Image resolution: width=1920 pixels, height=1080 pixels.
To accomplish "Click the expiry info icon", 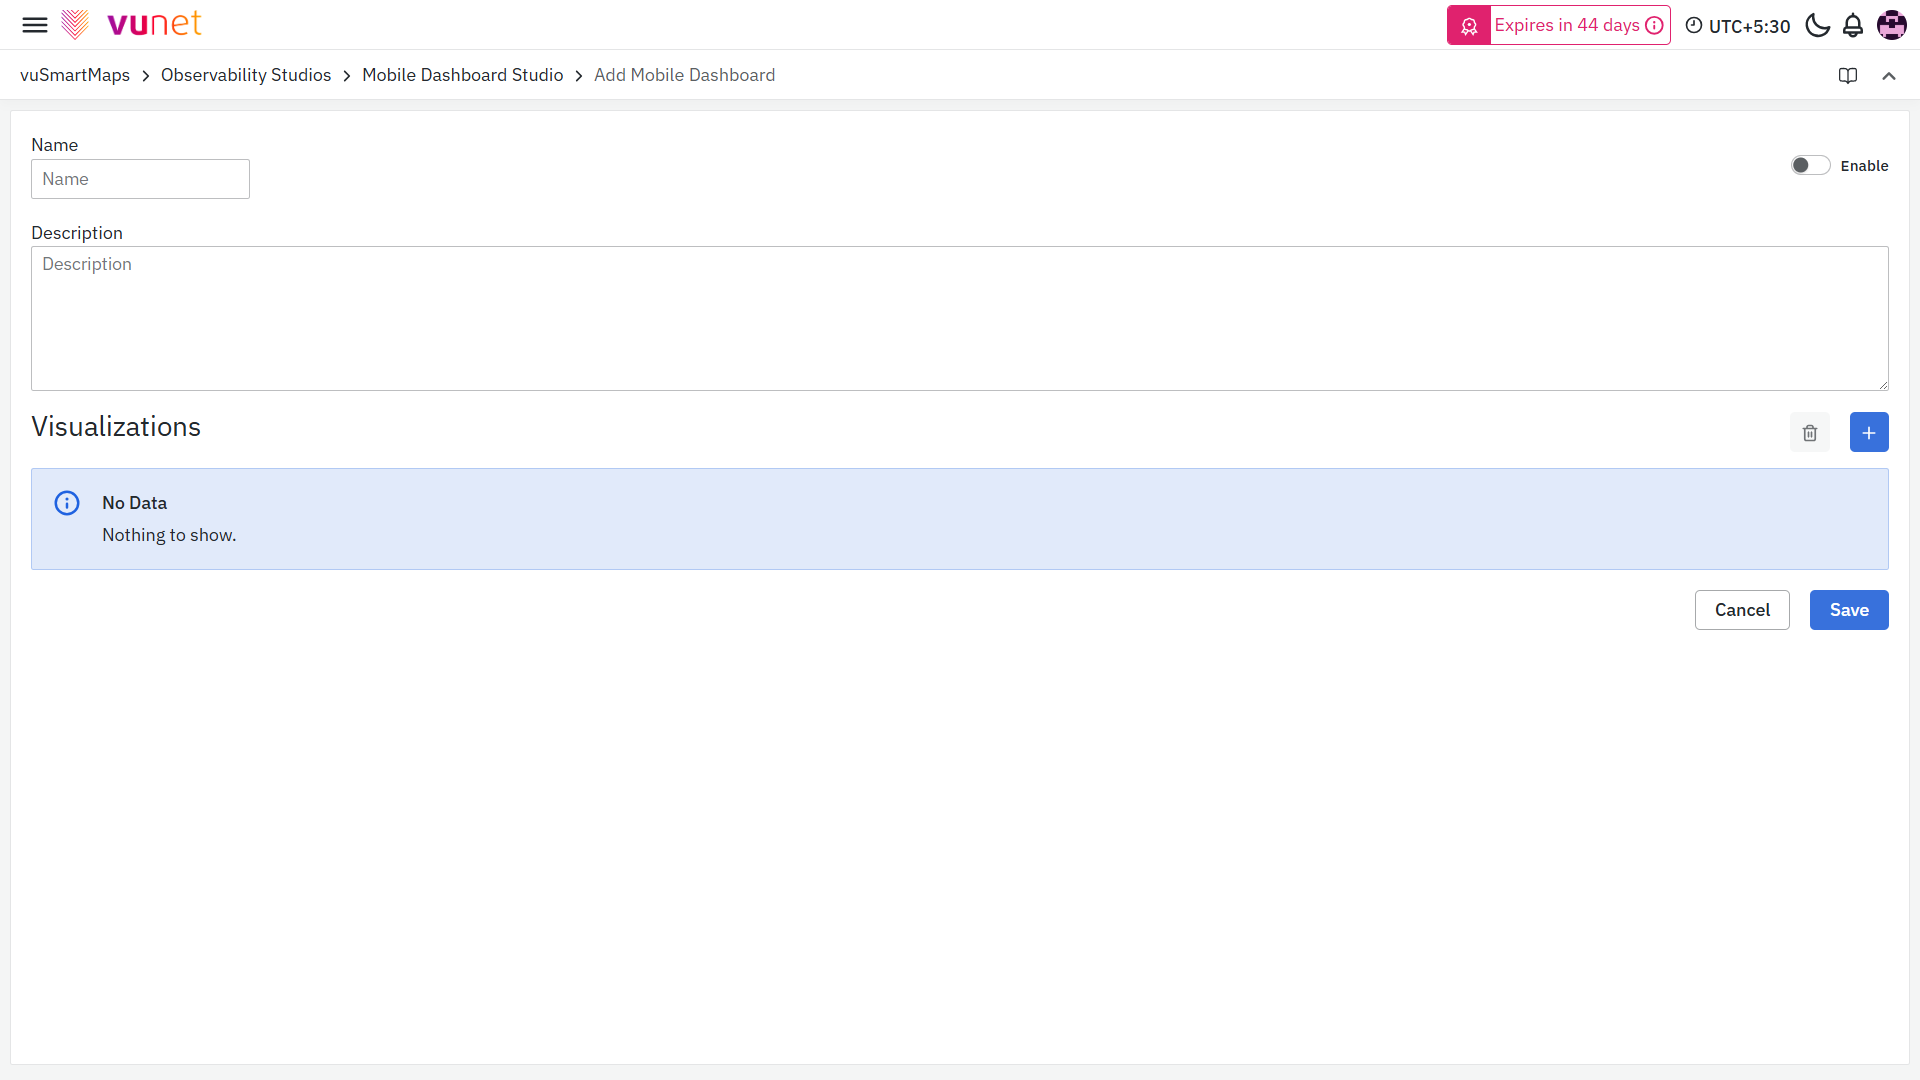I will pyautogui.click(x=1655, y=26).
